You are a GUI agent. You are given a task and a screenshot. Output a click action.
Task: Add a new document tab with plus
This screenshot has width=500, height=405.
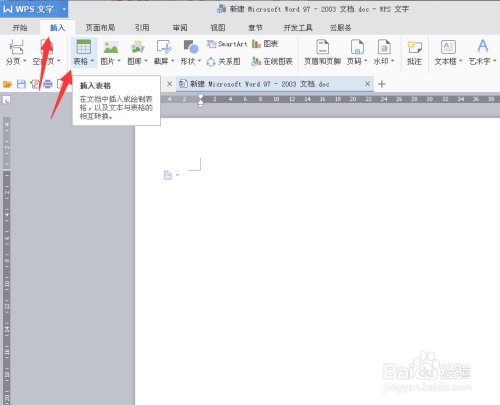pyautogui.click(x=382, y=84)
